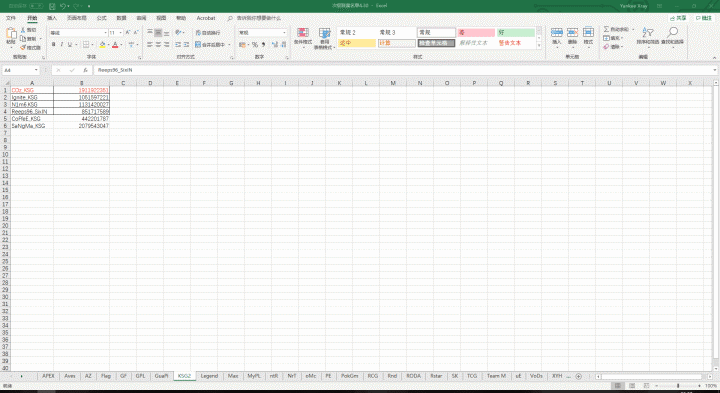The width and height of the screenshot is (720, 393).
Task: Open Conditional Formatting menu
Action: [303, 38]
